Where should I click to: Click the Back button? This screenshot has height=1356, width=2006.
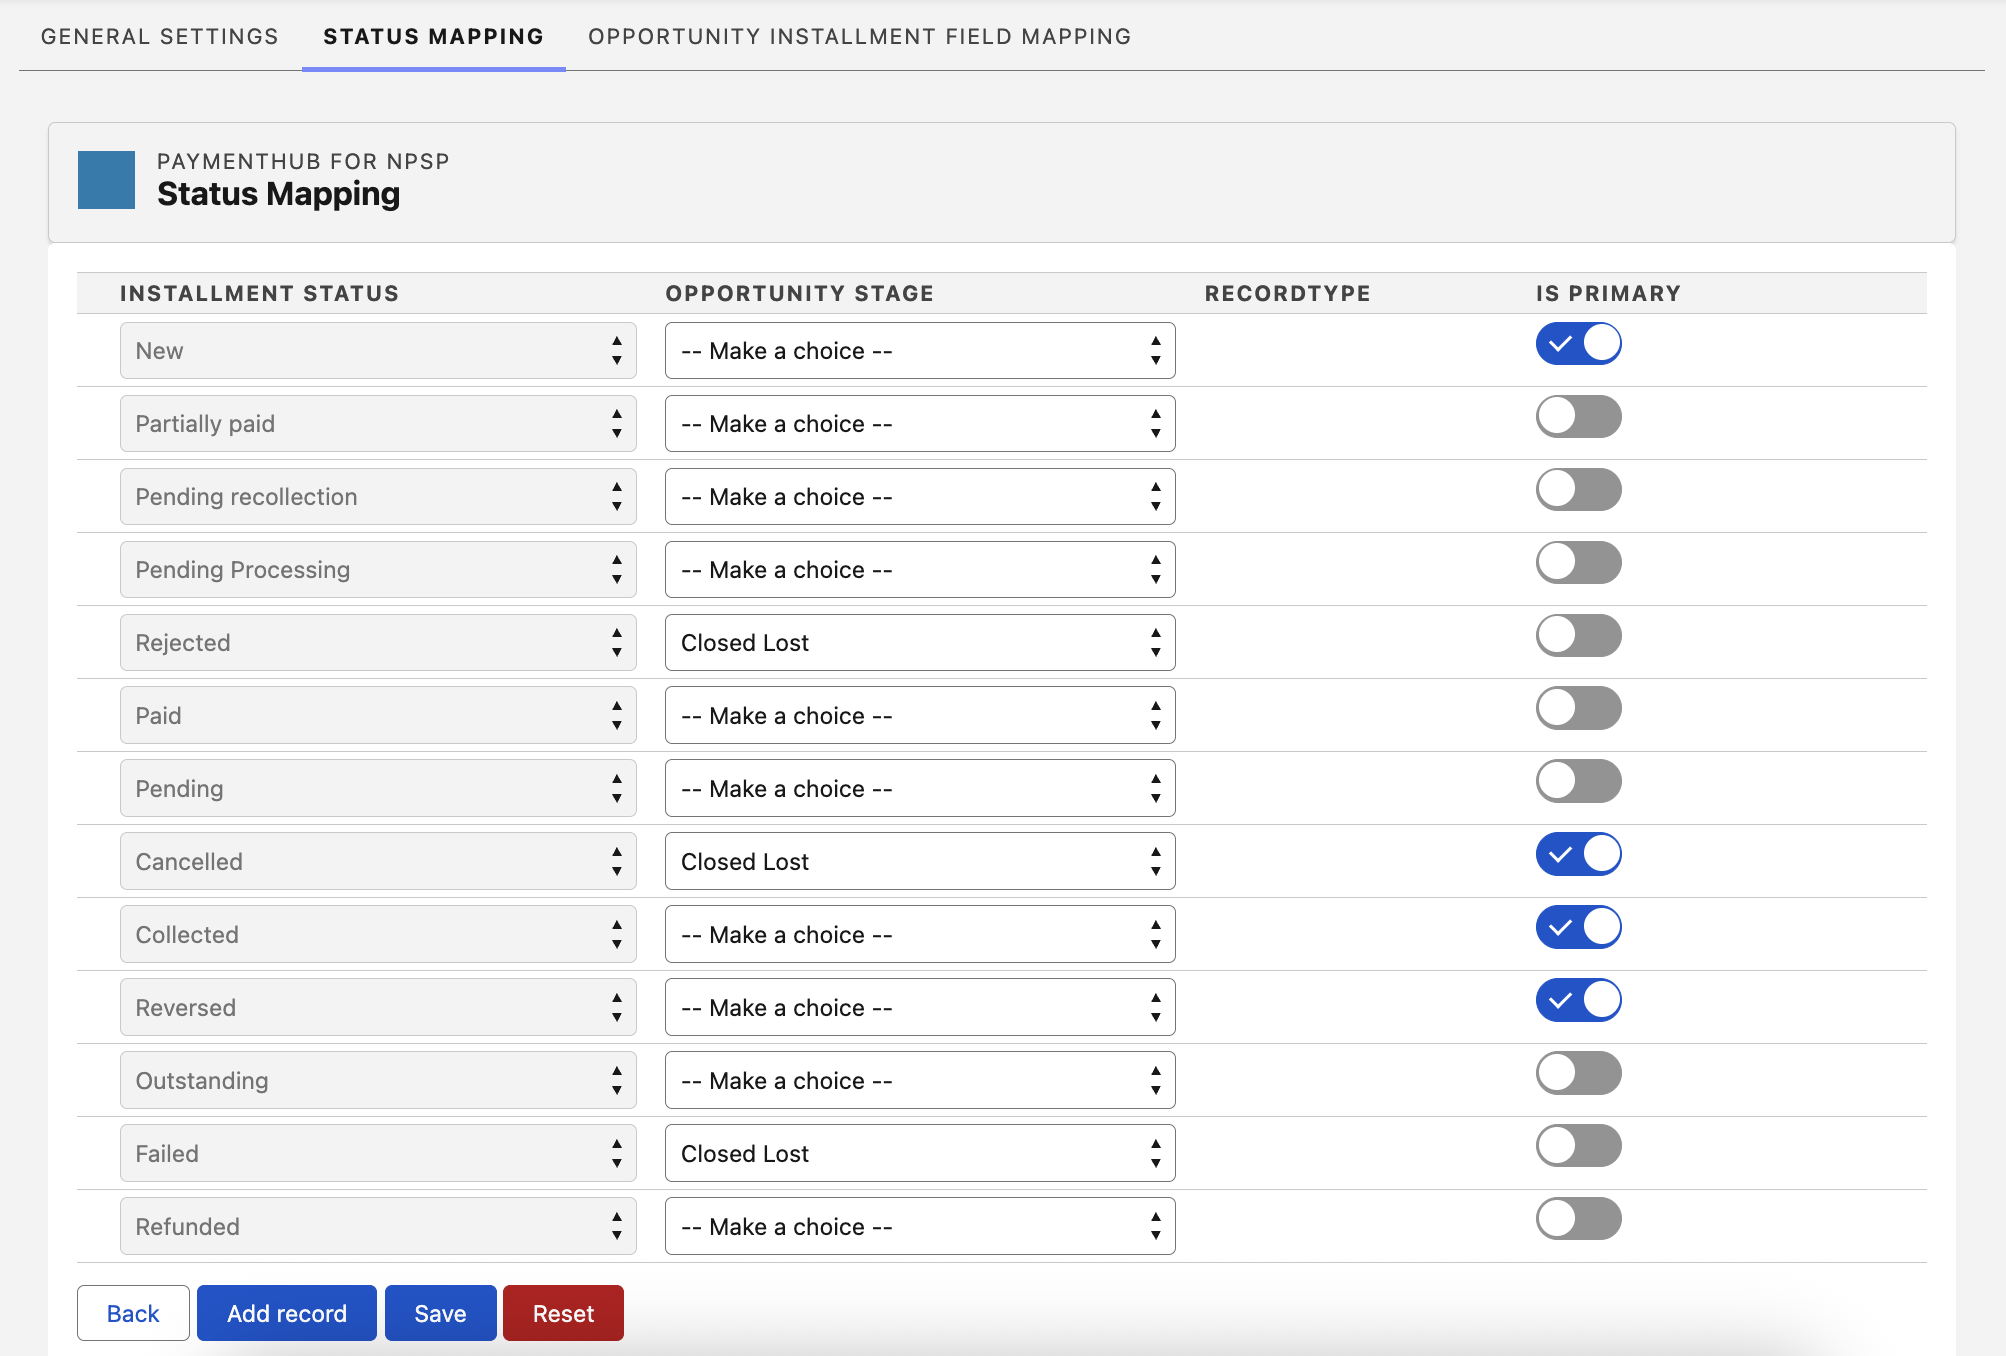click(132, 1313)
